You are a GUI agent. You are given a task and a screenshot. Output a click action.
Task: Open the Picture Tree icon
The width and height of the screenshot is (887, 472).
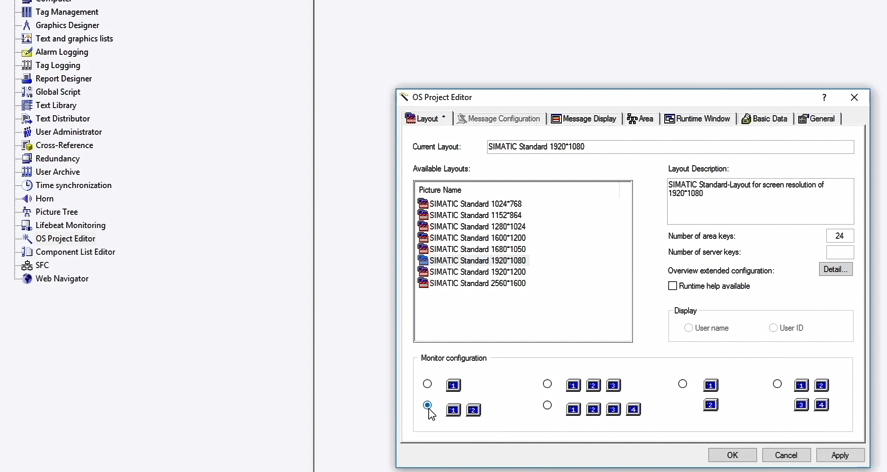tap(27, 212)
